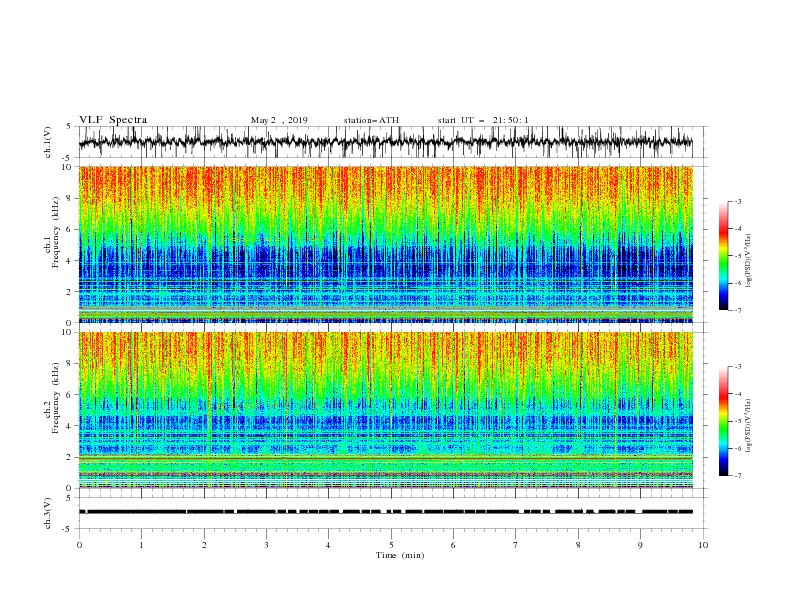This screenshot has height=612, width=792.
Task: Click the ch.1 spectrogram panel
Action: point(385,244)
